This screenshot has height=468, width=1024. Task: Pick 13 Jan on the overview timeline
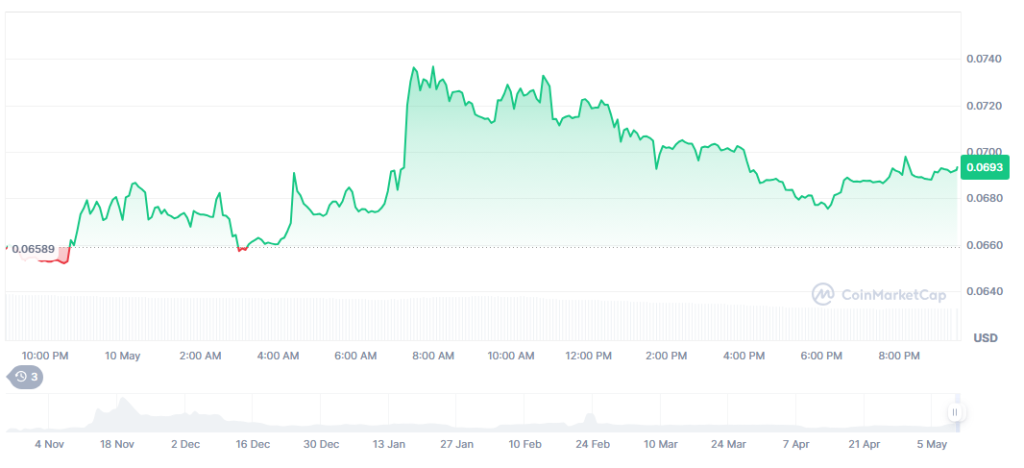(389, 443)
